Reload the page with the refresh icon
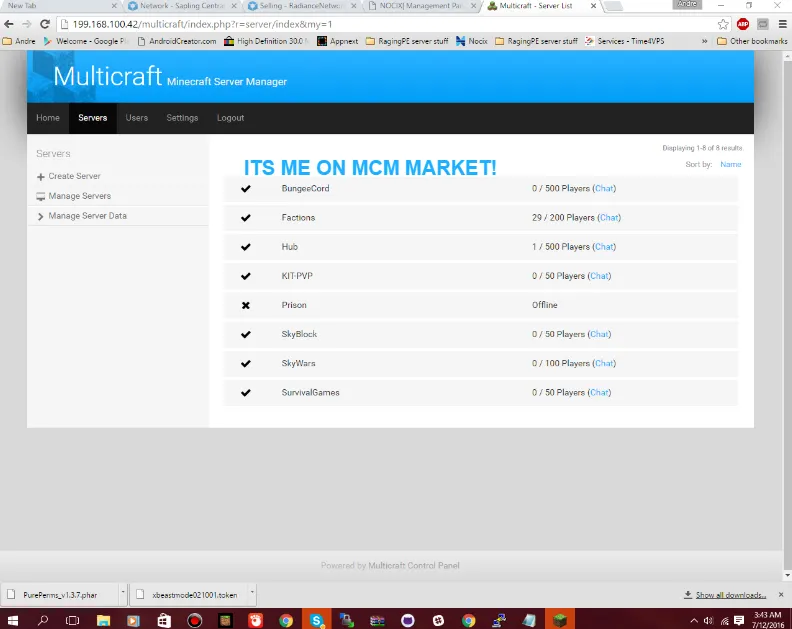Screen dimensions: 792x629 click(45, 24)
